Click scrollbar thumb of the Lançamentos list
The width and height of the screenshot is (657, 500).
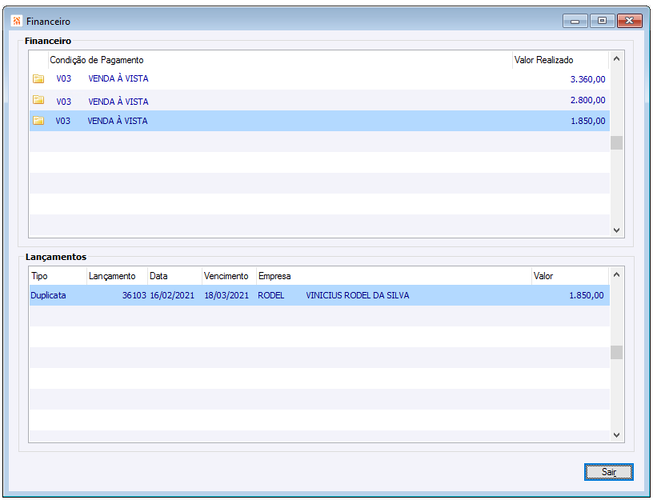[616, 352]
